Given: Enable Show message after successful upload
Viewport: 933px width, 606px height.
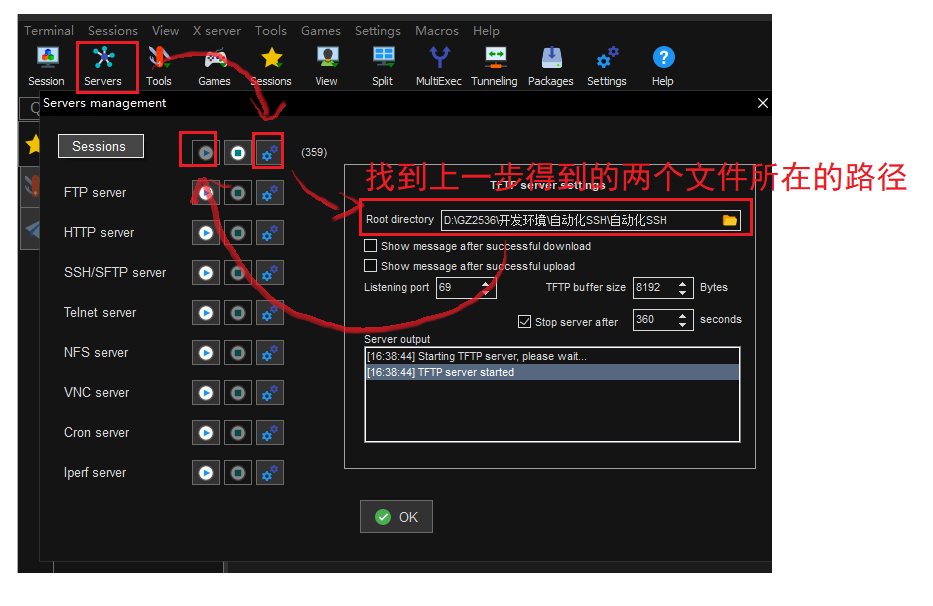Looking at the screenshot, I should pyautogui.click(x=370, y=265).
